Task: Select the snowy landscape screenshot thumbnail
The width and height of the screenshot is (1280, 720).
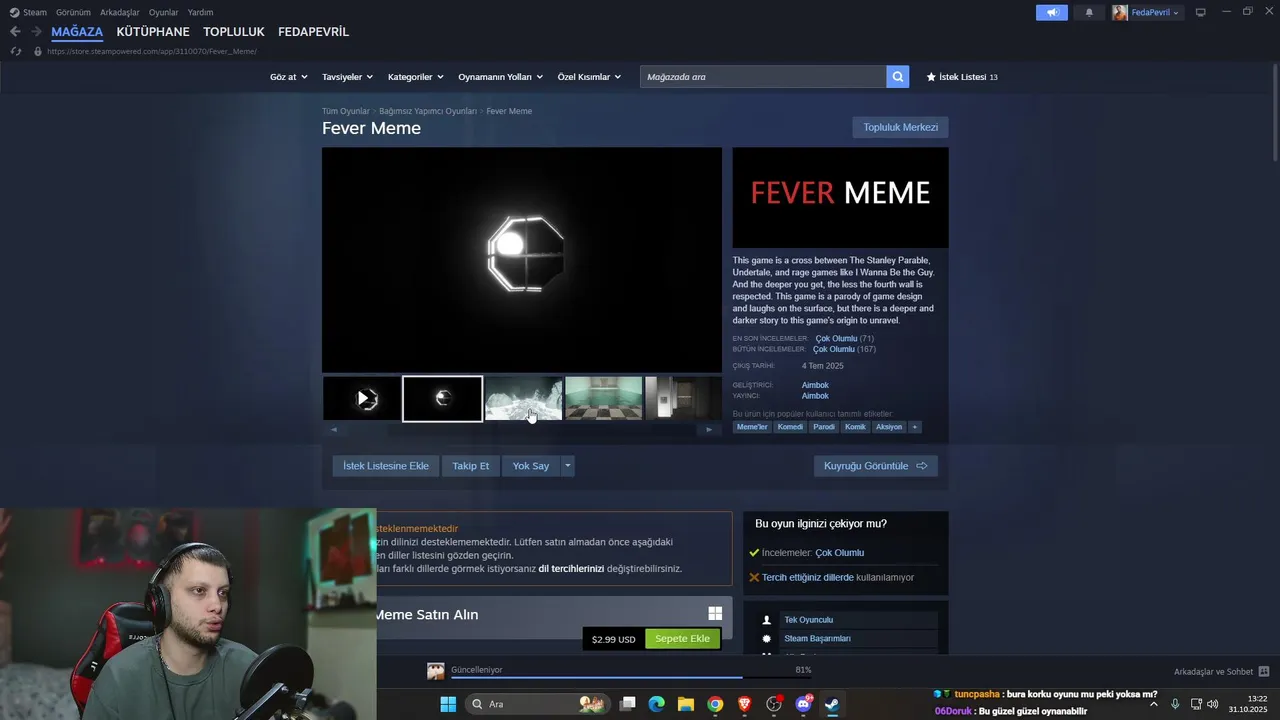Action: click(x=523, y=399)
